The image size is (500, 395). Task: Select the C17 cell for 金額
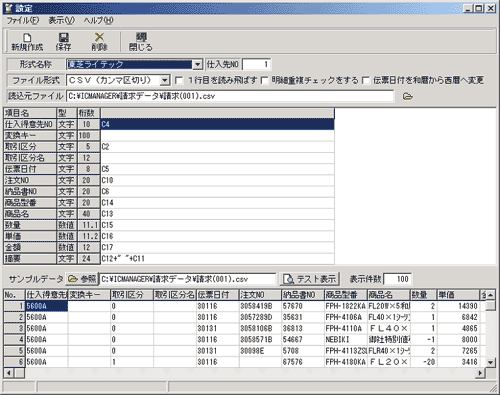tap(217, 247)
